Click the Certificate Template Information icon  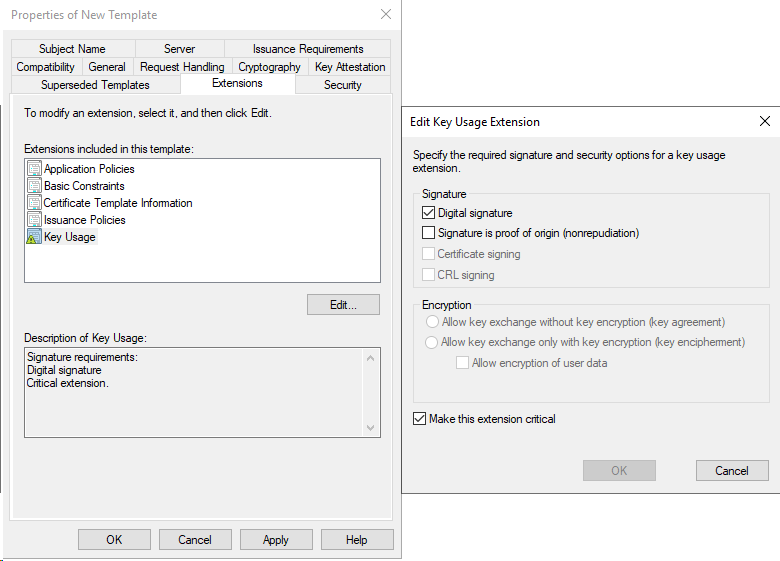[34, 202]
